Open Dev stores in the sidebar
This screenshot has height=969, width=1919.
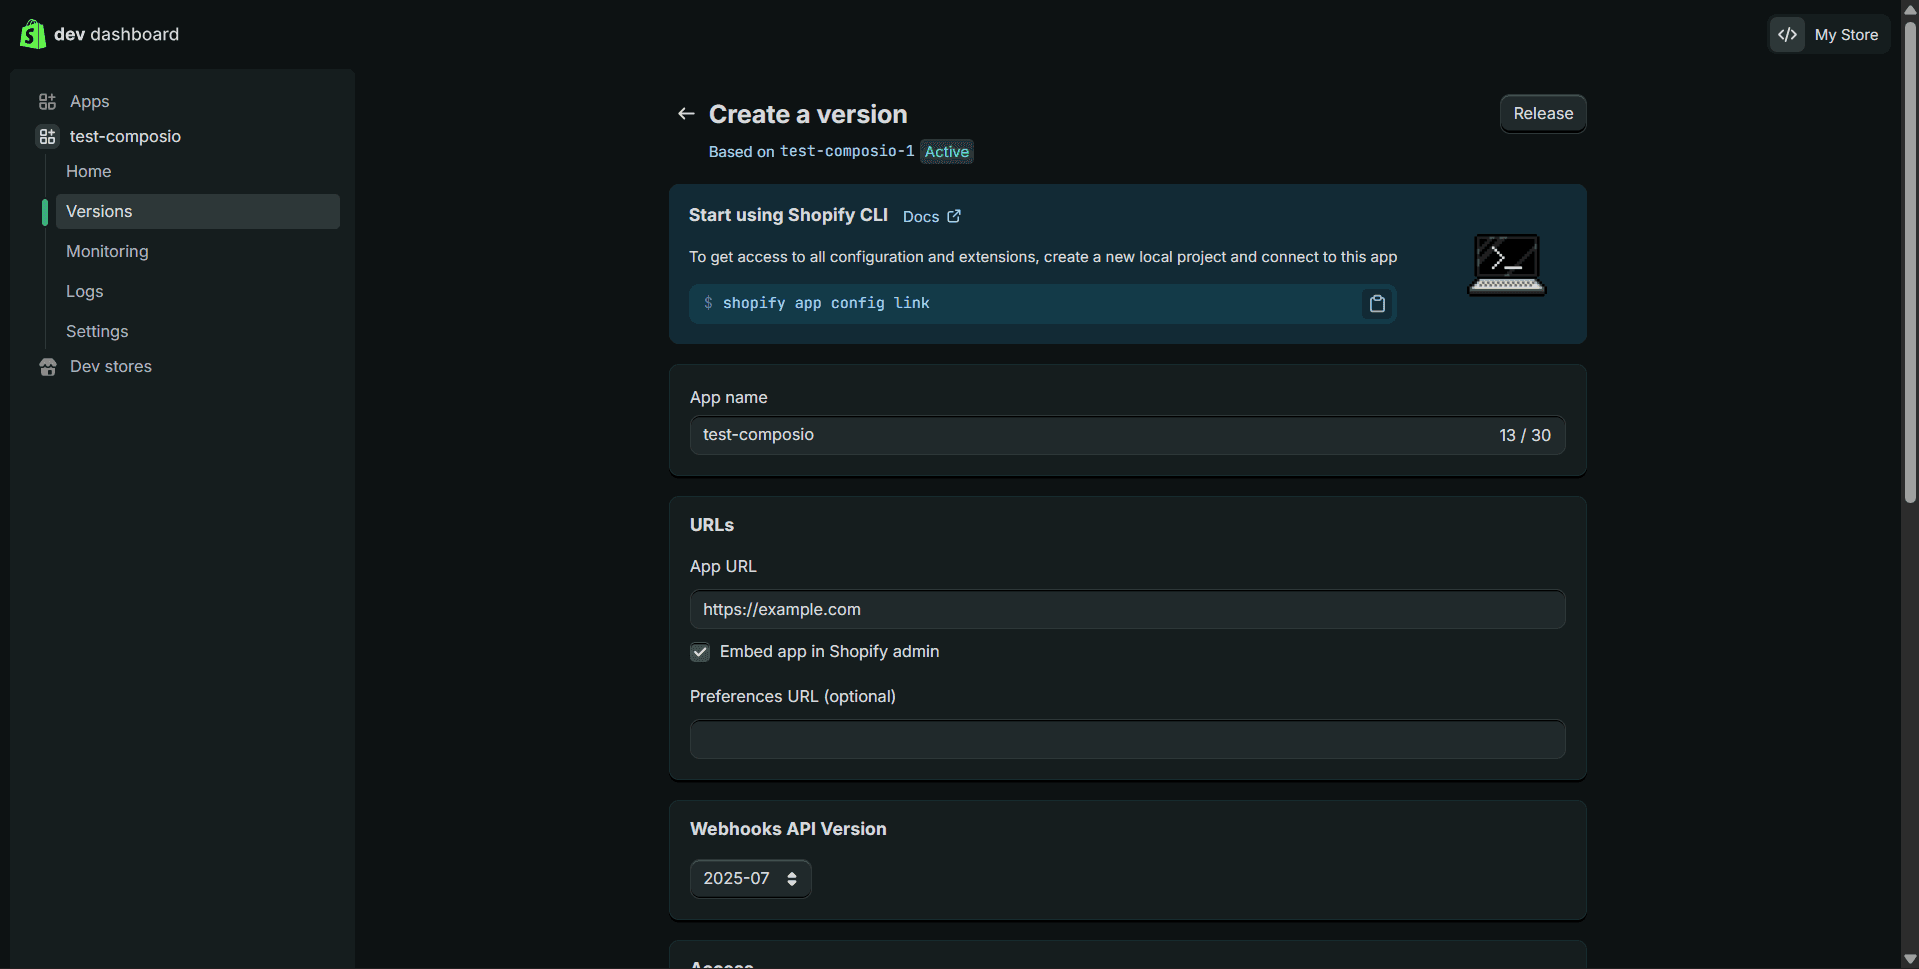(111, 366)
